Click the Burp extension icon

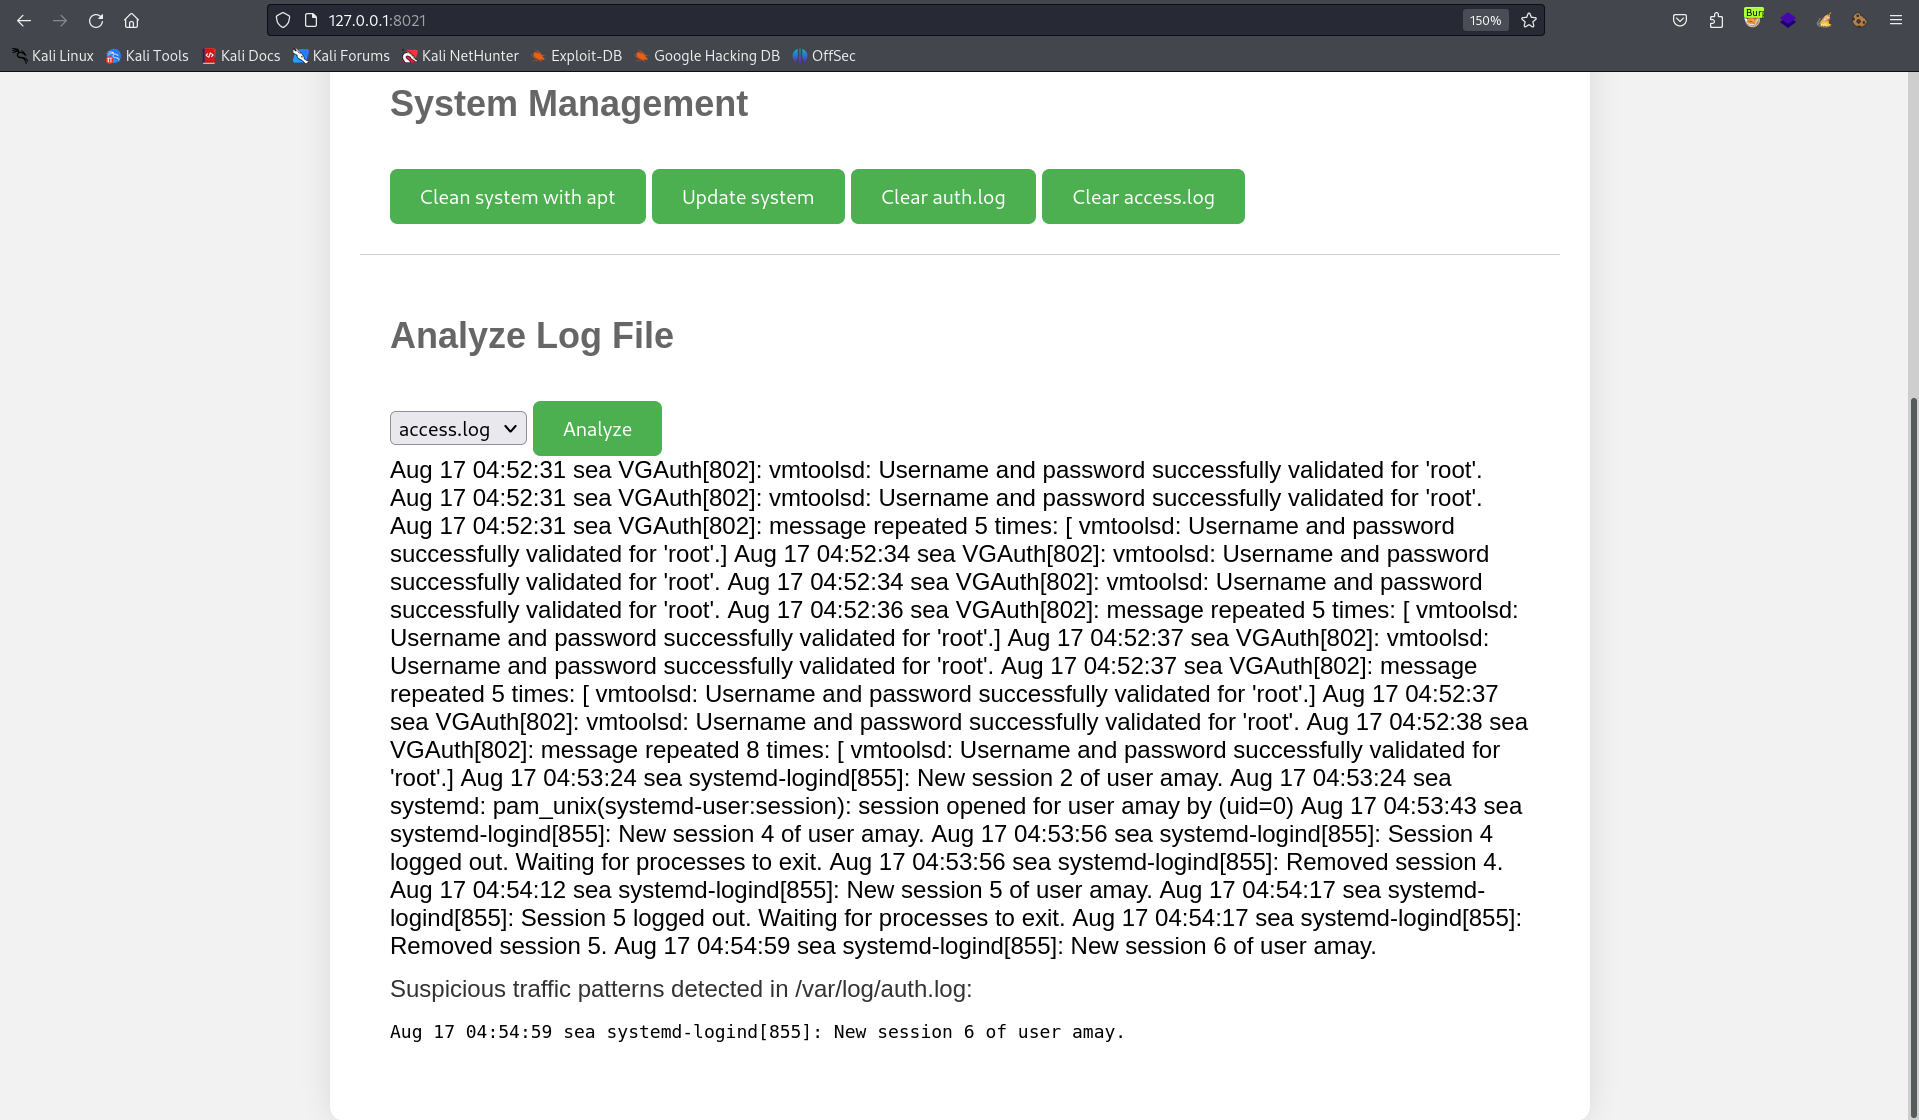pyautogui.click(x=1752, y=19)
